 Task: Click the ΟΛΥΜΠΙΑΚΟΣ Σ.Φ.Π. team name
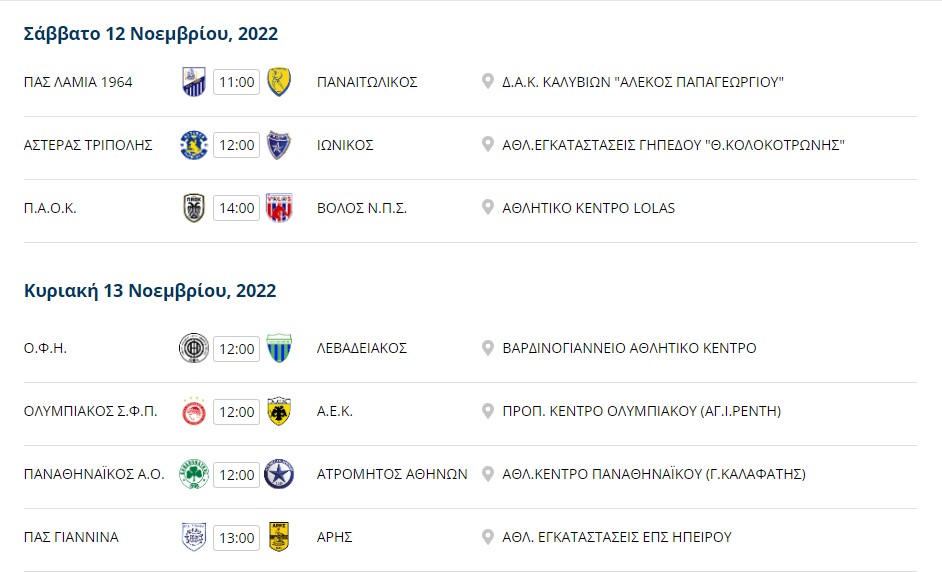click(x=90, y=411)
